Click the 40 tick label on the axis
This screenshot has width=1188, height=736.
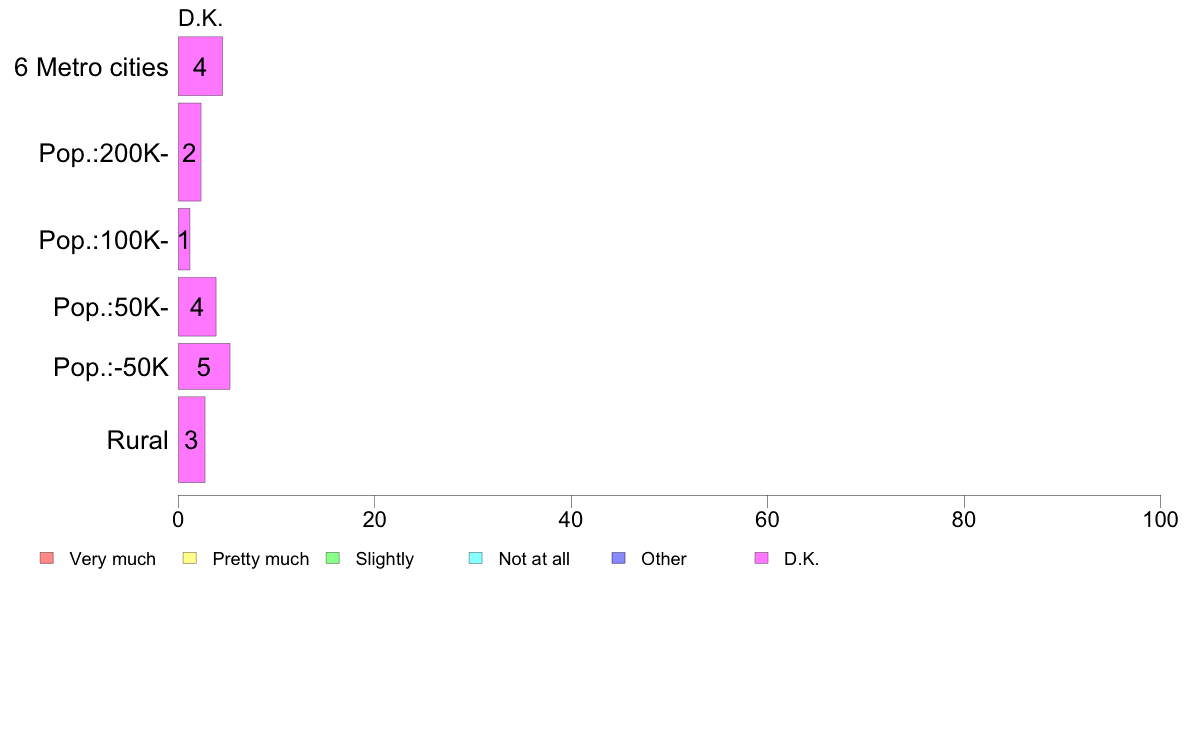pyautogui.click(x=571, y=520)
